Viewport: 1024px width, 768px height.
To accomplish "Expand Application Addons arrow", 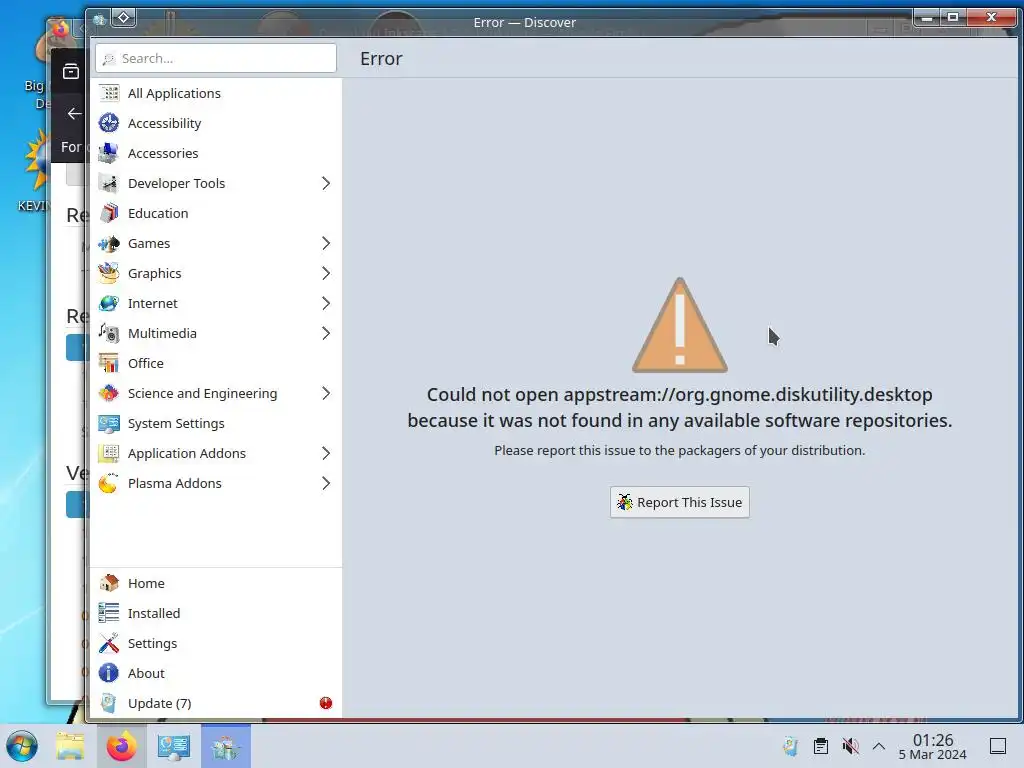I will pos(326,454).
